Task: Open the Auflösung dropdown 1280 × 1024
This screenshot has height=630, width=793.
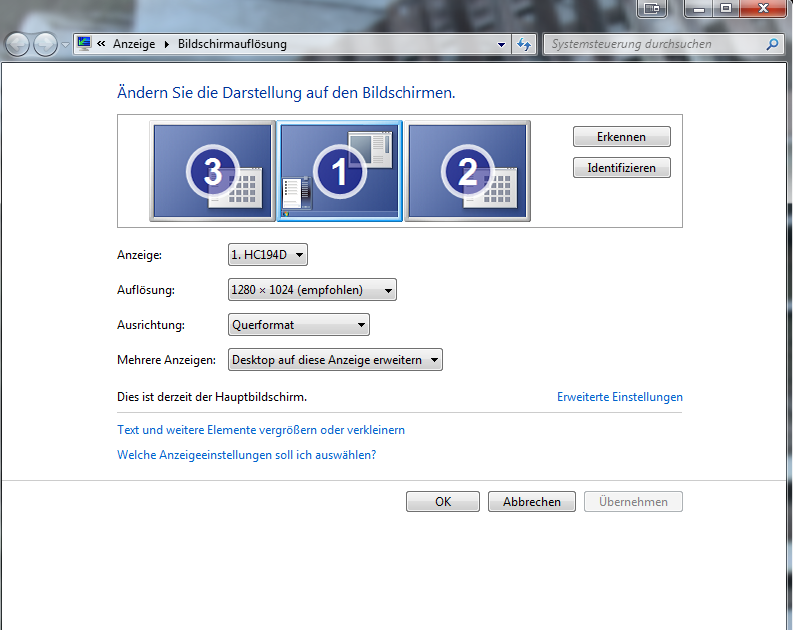Action: coord(312,290)
